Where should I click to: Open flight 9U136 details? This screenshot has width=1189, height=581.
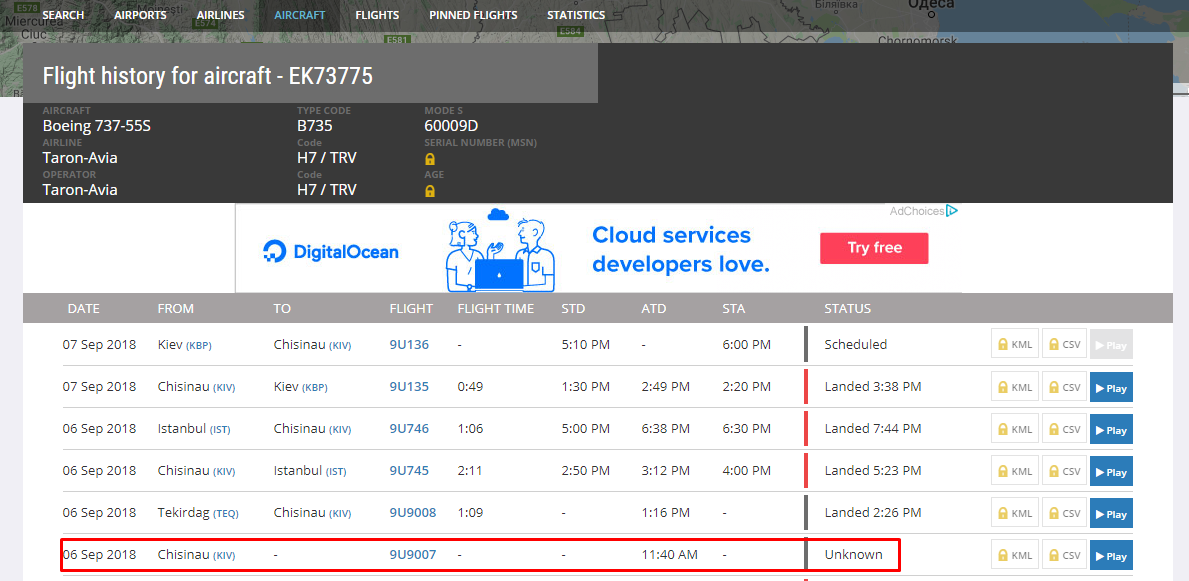click(409, 344)
